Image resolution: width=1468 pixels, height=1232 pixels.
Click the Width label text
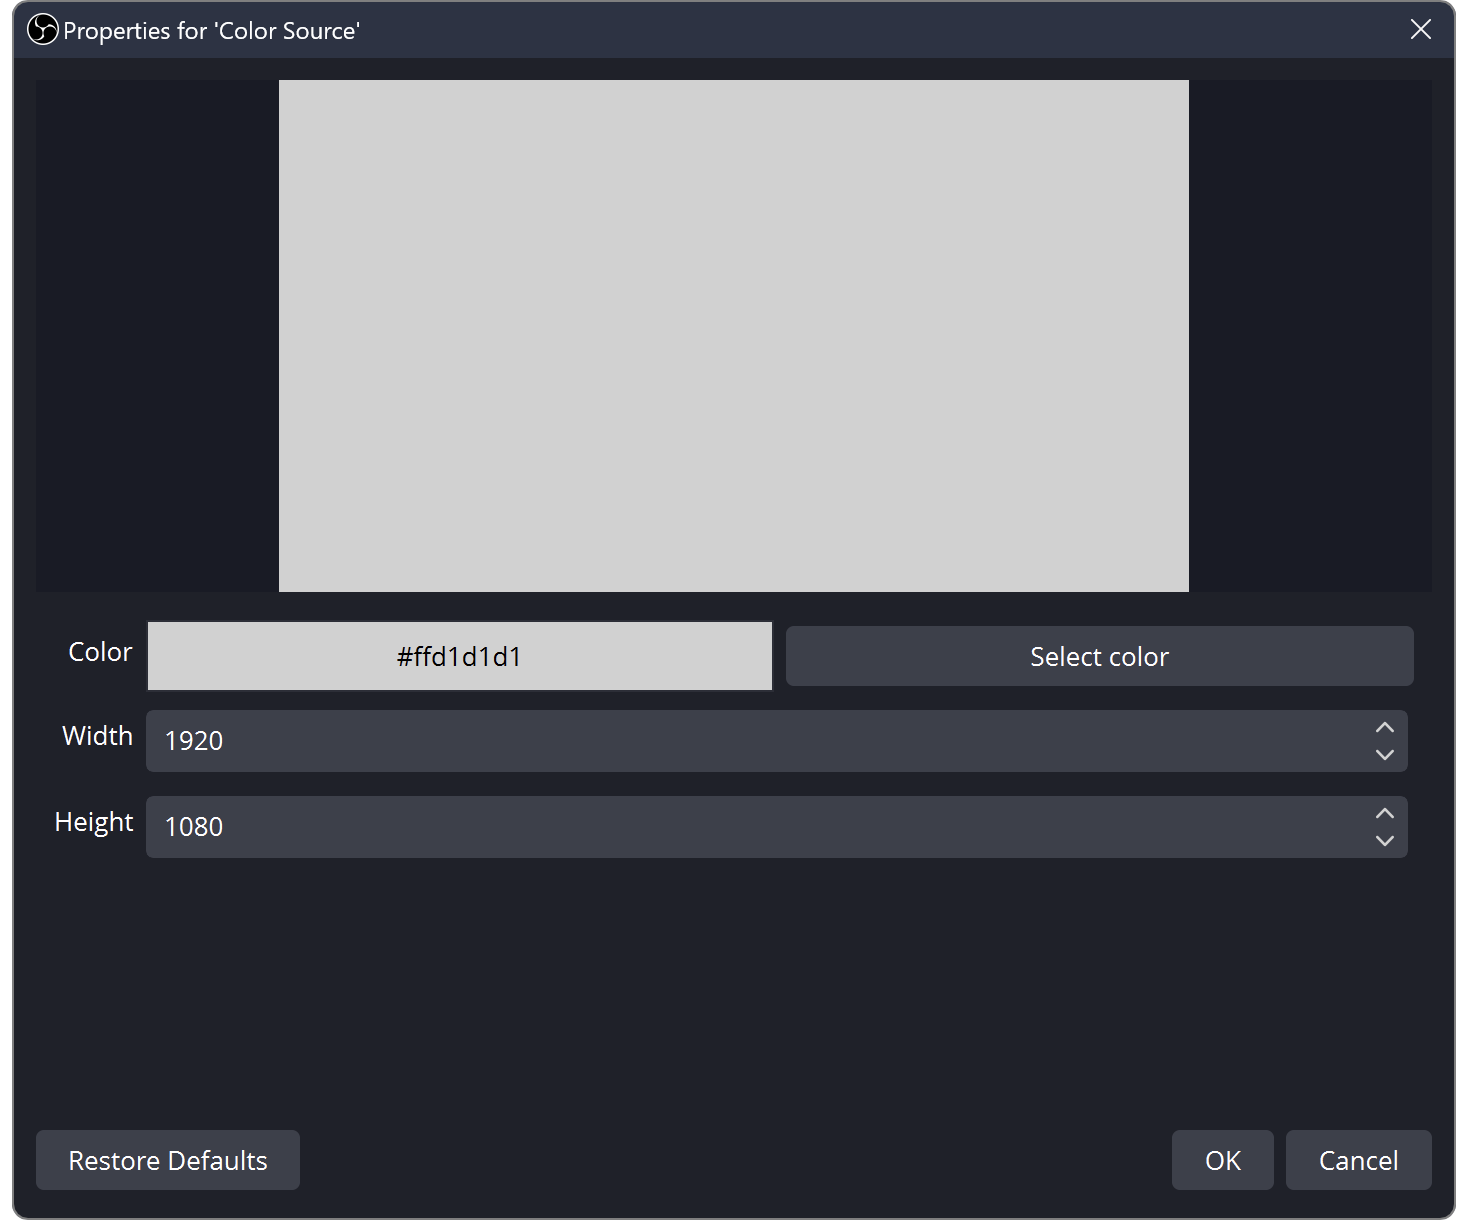[97, 736]
